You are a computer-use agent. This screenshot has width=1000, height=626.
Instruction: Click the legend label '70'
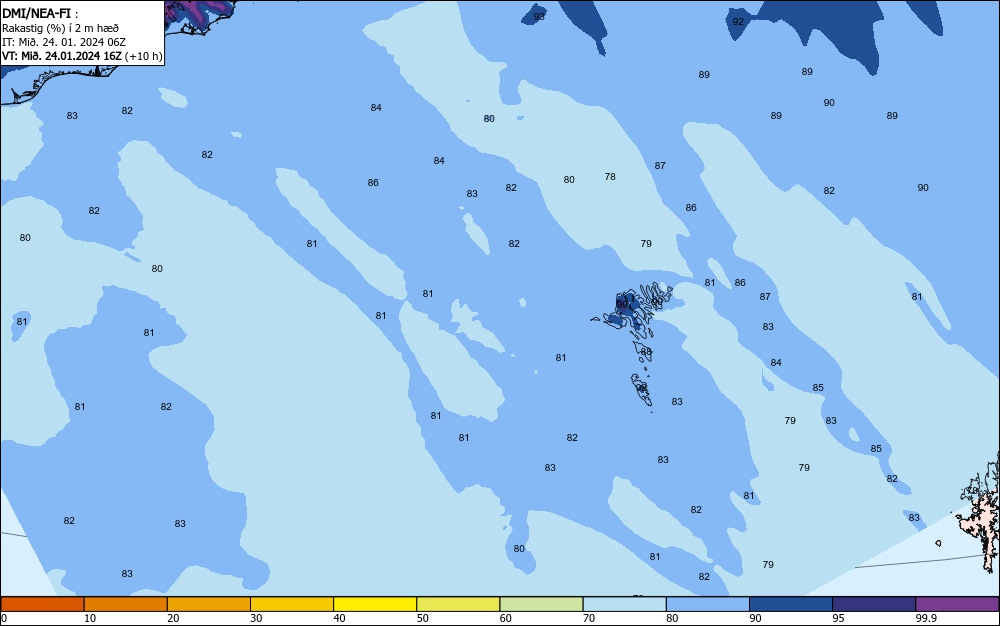[589, 618]
